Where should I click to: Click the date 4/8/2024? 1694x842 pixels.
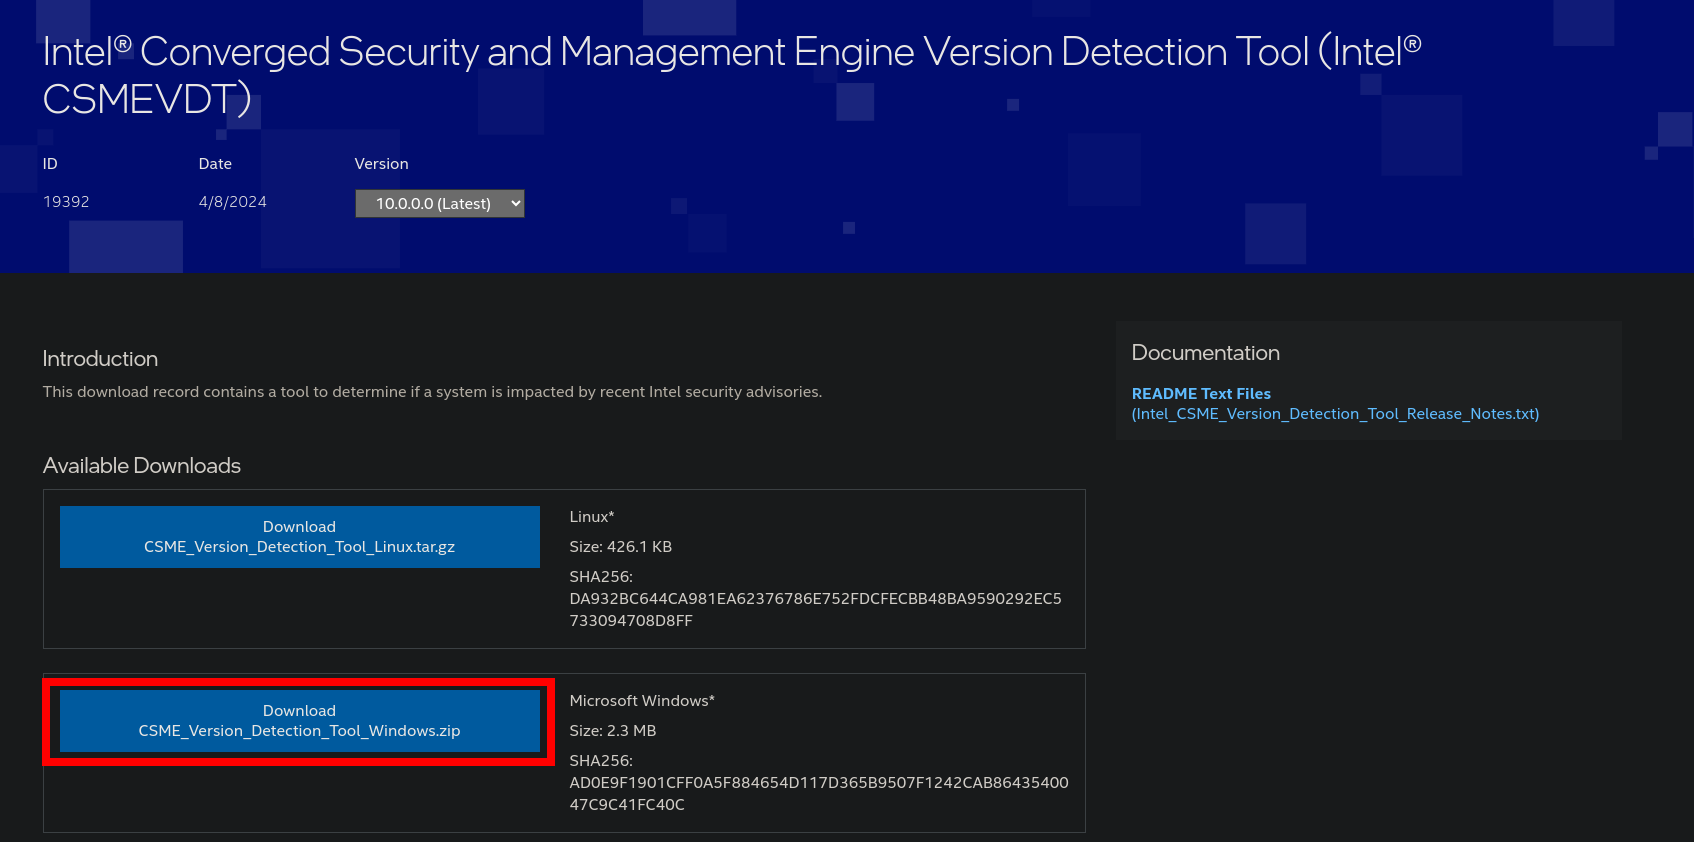pyautogui.click(x=233, y=202)
